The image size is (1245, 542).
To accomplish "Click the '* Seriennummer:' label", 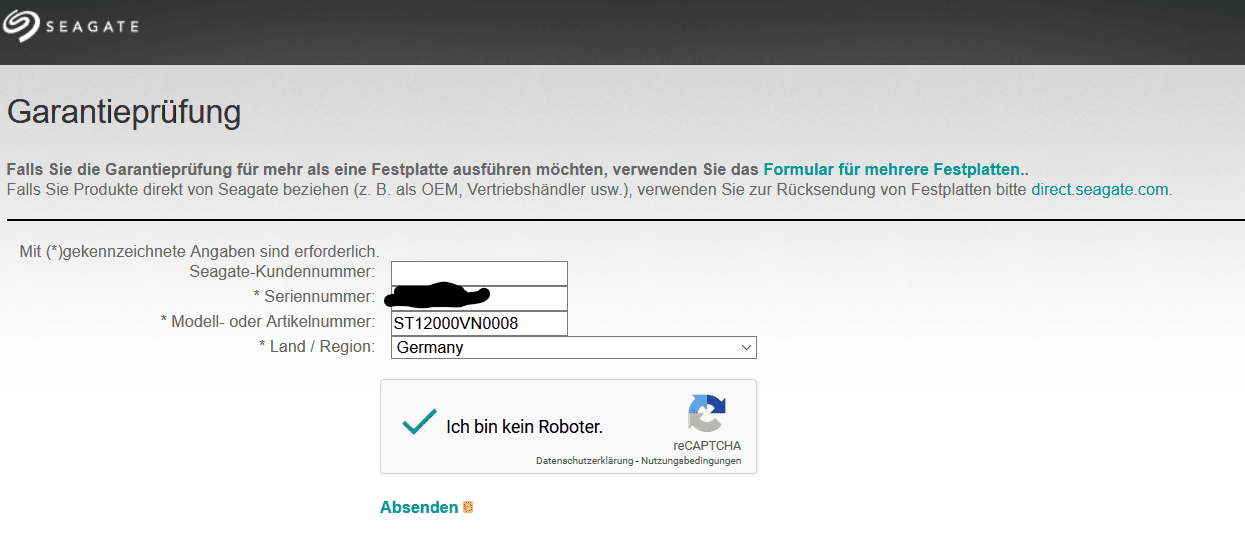I will point(314,297).
